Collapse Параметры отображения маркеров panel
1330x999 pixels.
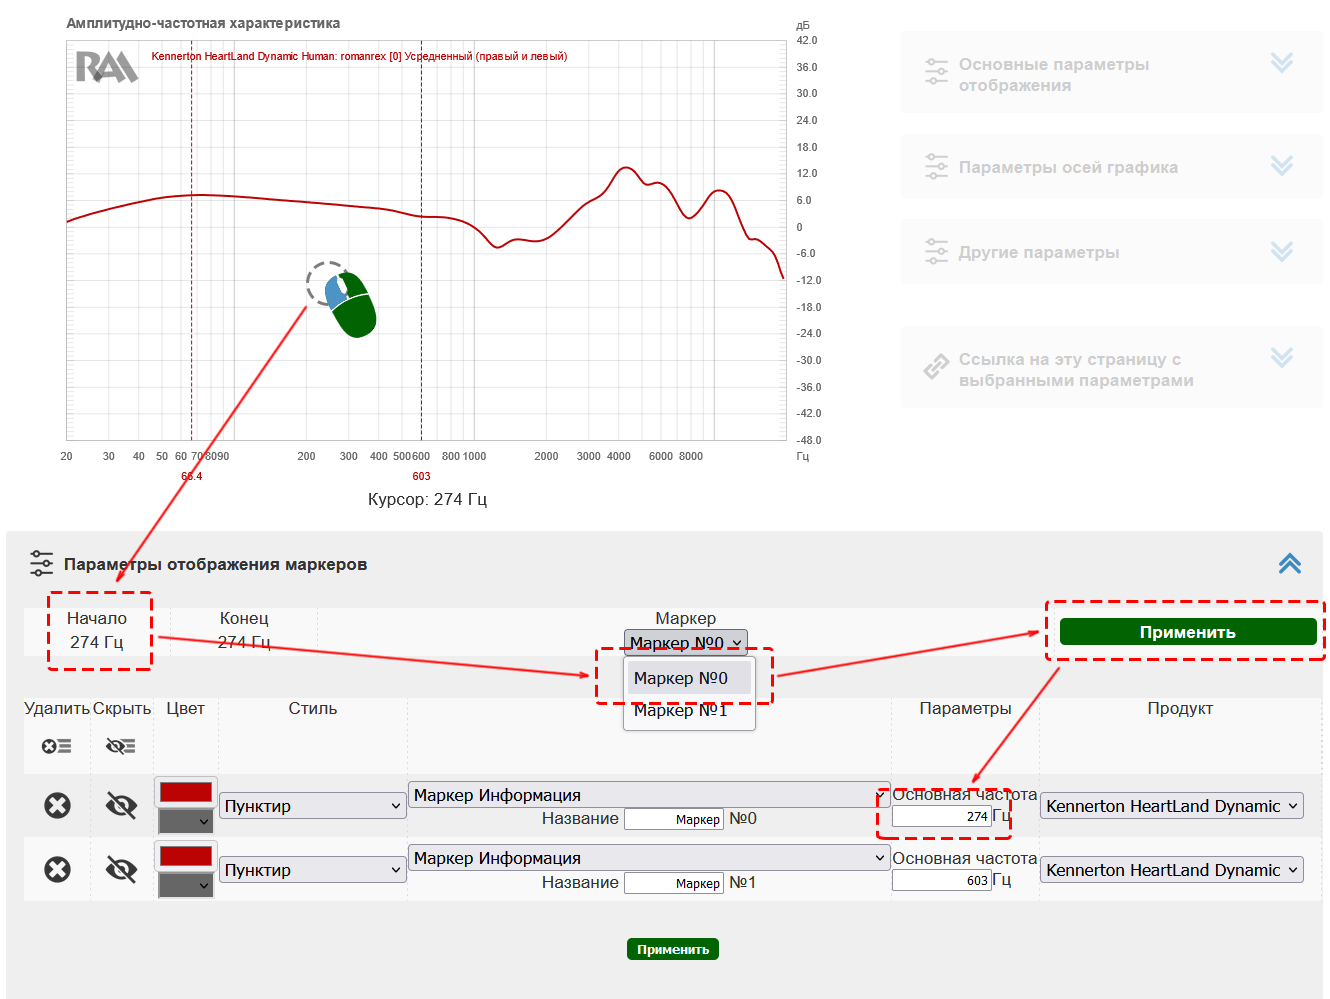[x=1290, y=563]
